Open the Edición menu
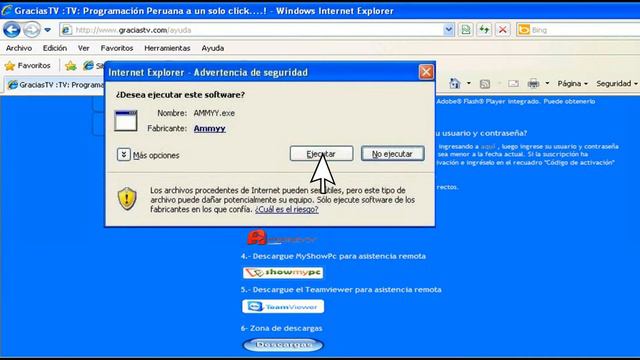The image size is (640, 360). point(55,48)
